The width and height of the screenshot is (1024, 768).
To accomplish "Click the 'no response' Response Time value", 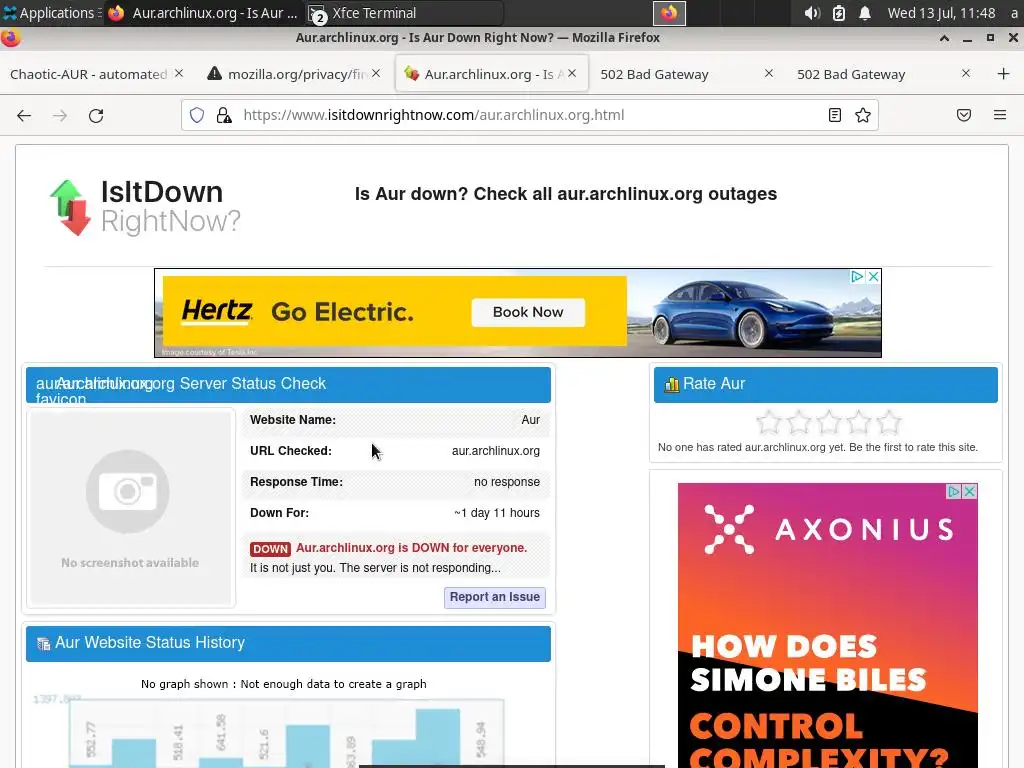I will [x=507, y=482].
